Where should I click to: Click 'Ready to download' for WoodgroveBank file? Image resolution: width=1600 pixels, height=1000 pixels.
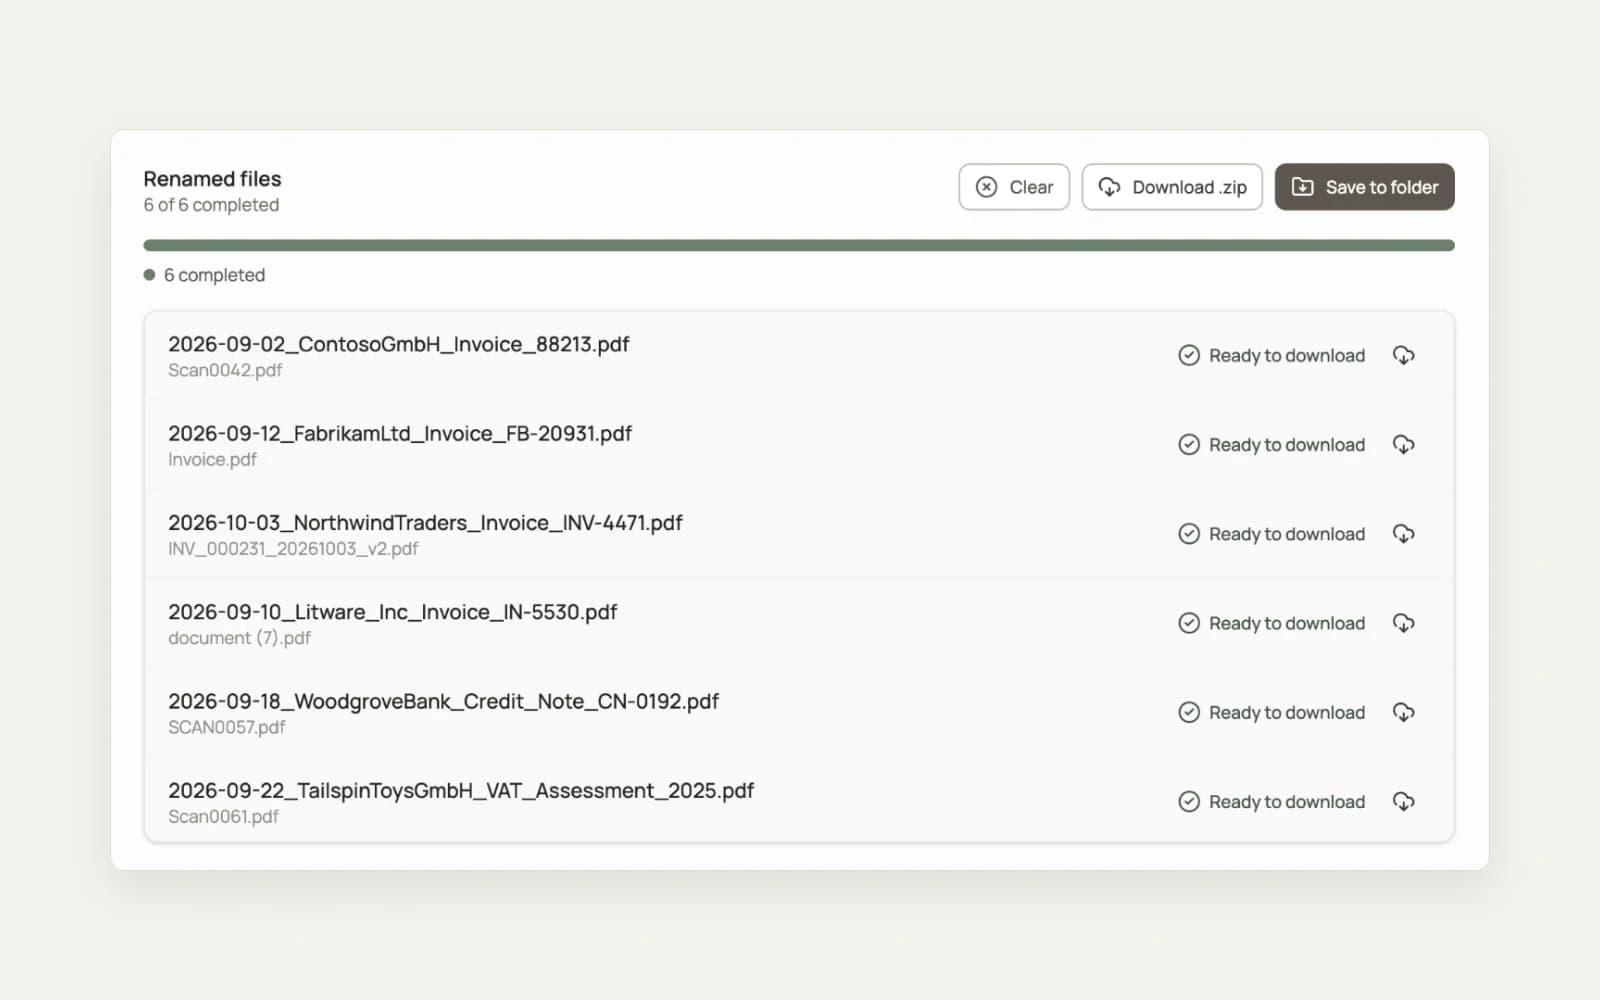[x=1286, y=712]
